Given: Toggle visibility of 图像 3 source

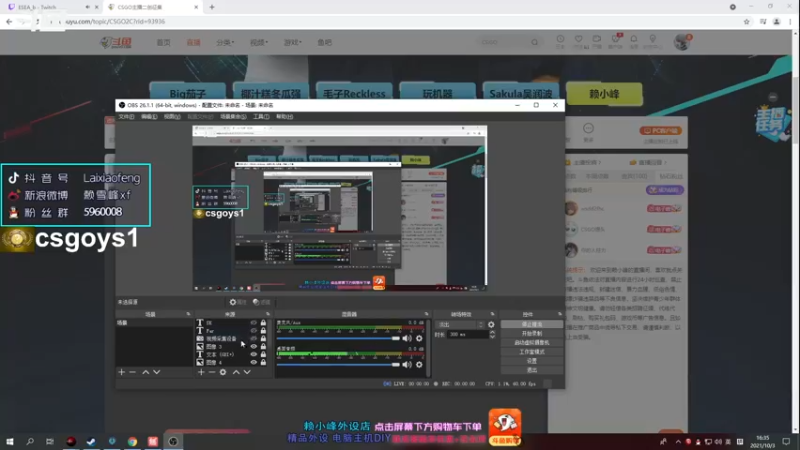Looking at the screenshot, I should [x=254, y=346].
